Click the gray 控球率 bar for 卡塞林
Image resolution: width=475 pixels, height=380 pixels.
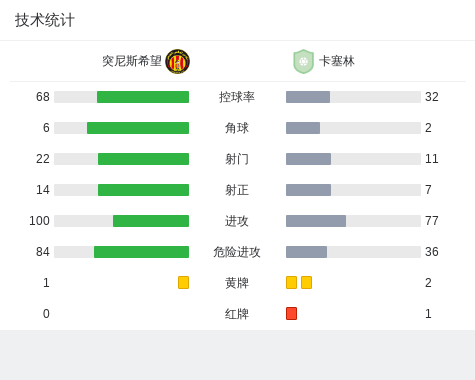(308, 97)
